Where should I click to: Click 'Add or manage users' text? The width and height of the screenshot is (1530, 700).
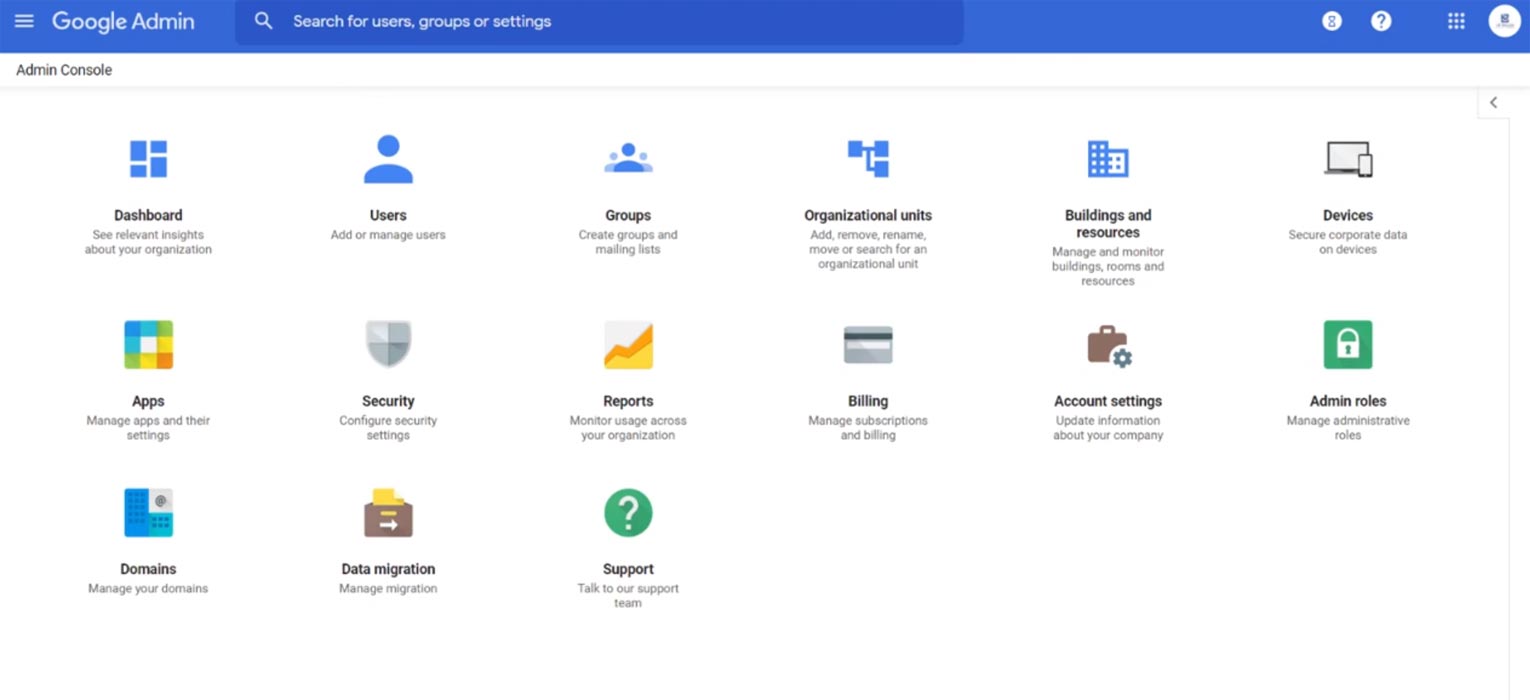point(388,235)
